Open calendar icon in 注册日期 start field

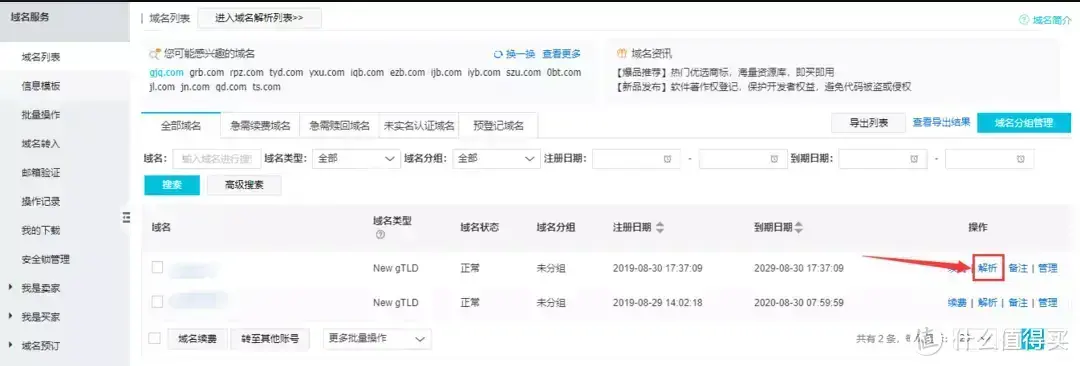click(667, 159)
